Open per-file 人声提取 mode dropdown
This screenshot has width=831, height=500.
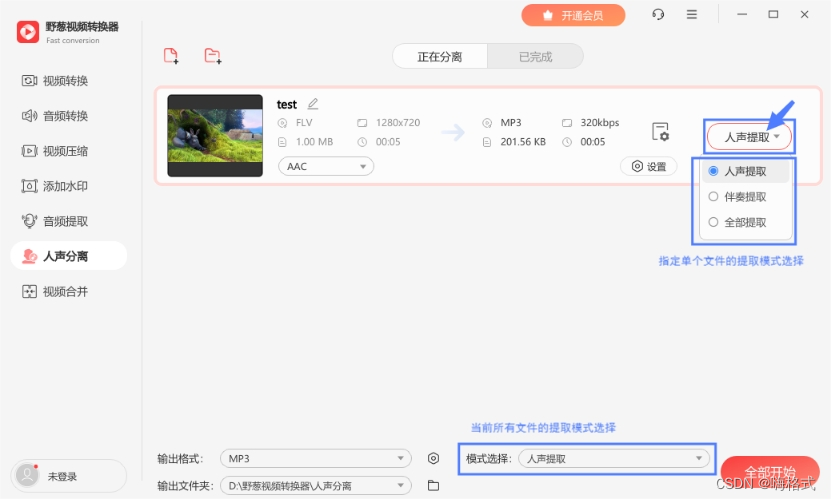(749, 137)
